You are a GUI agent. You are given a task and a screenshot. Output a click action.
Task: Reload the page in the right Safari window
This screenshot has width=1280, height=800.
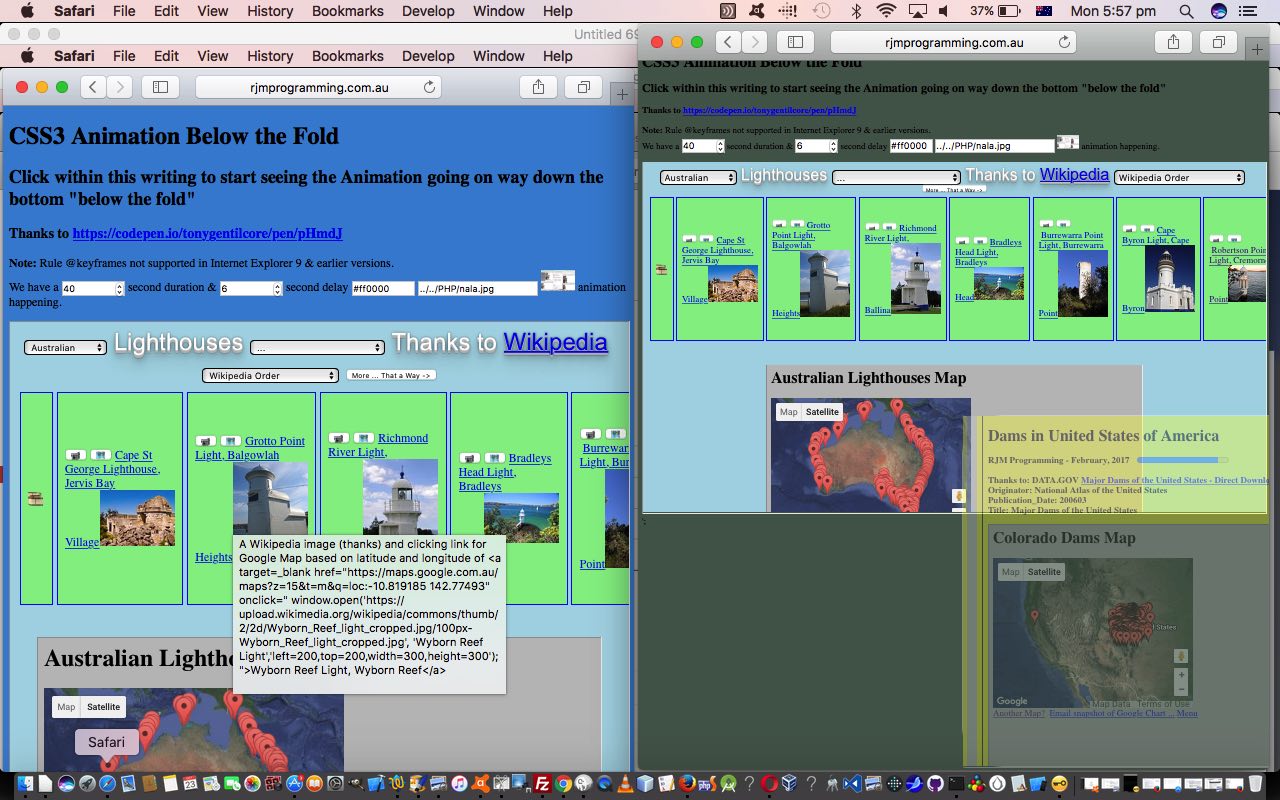[x=1064, y=42]
